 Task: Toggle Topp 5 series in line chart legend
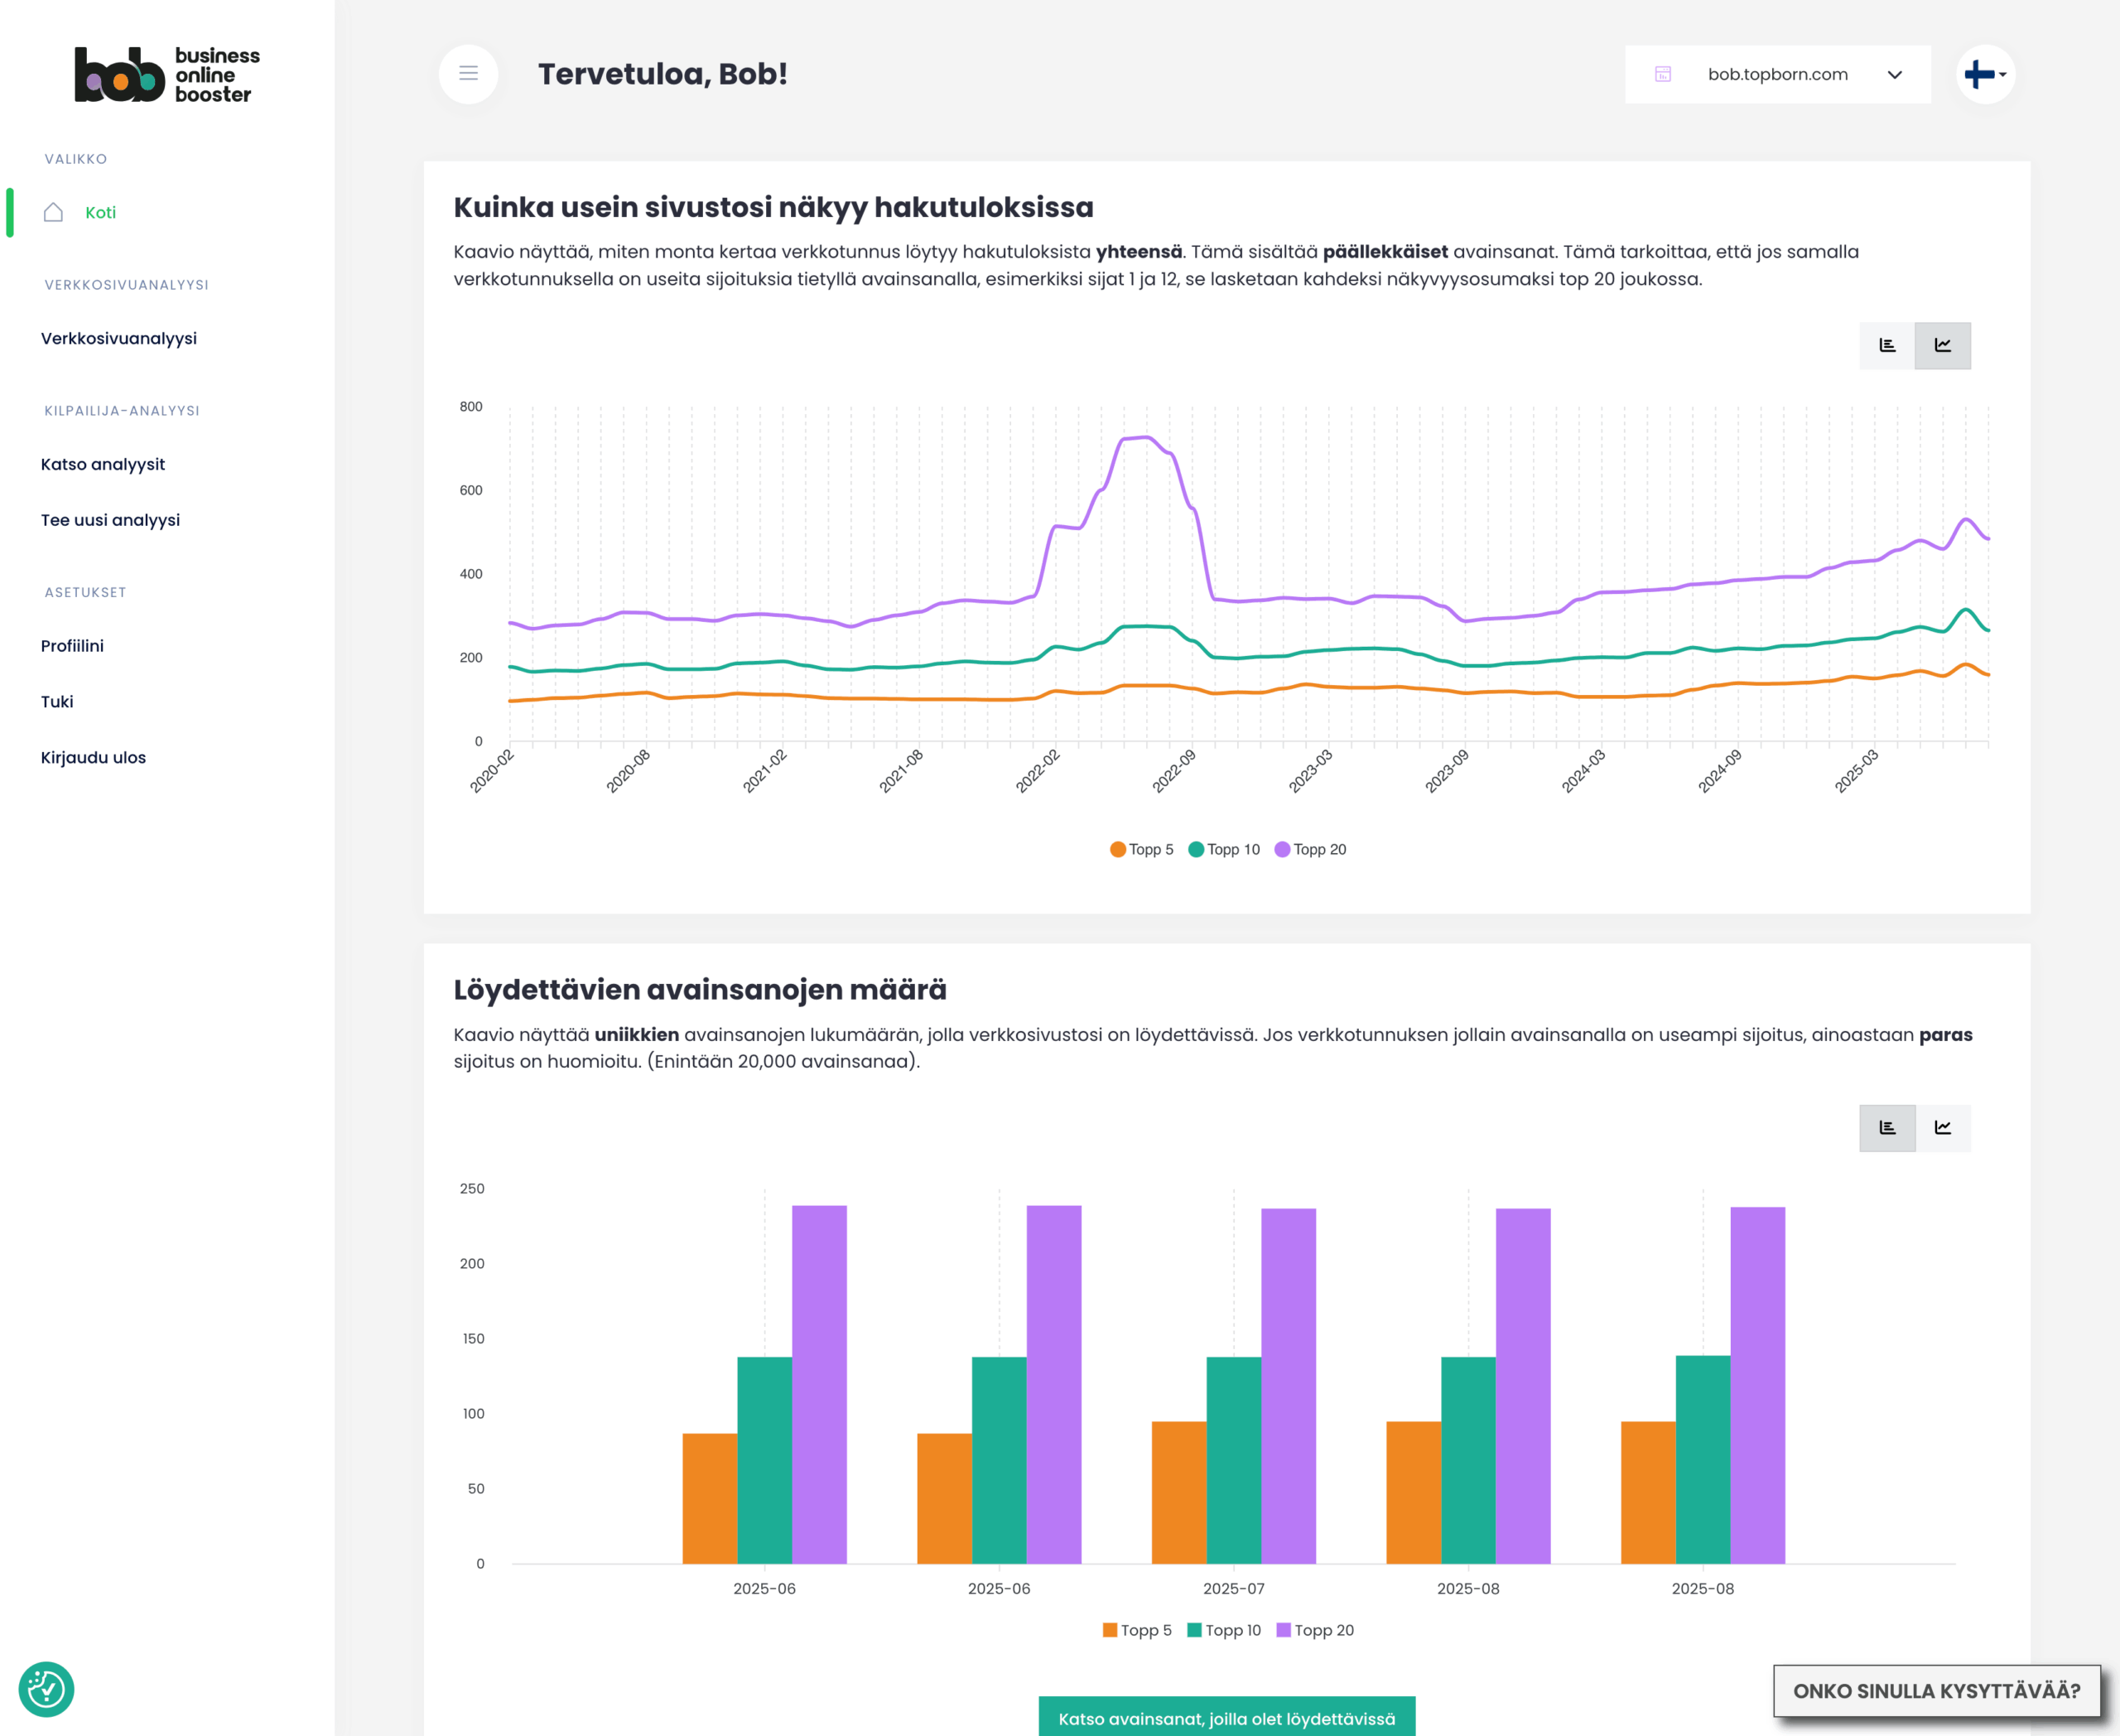point(1142,849)
